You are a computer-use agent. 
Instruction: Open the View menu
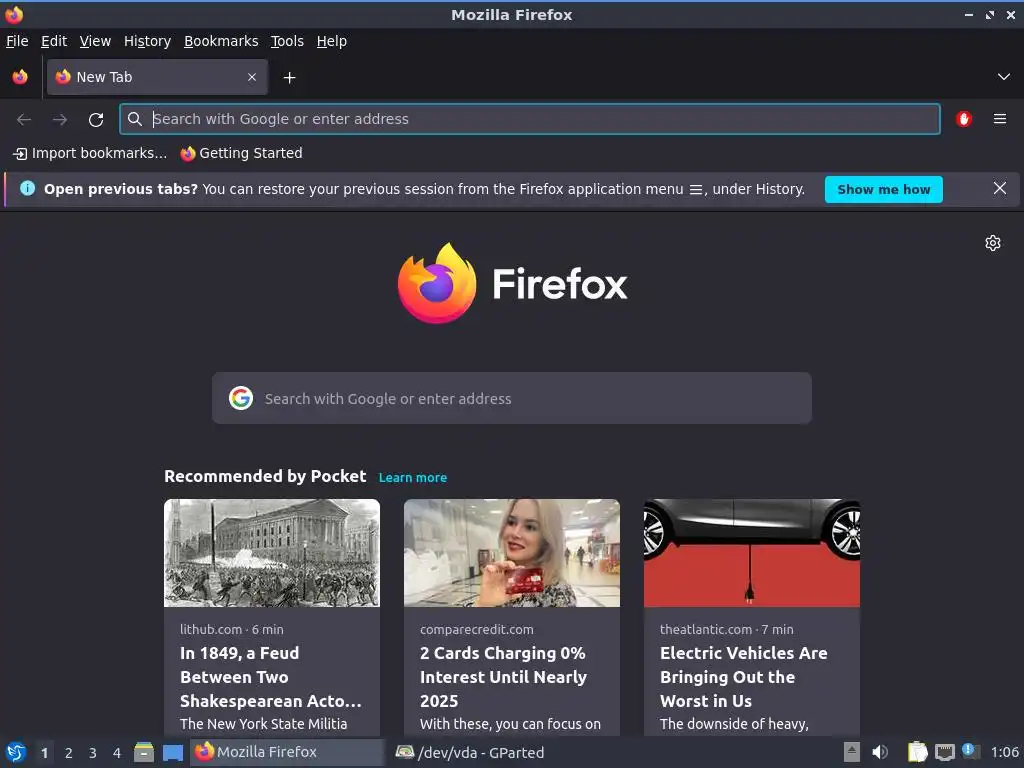[95, 41]
